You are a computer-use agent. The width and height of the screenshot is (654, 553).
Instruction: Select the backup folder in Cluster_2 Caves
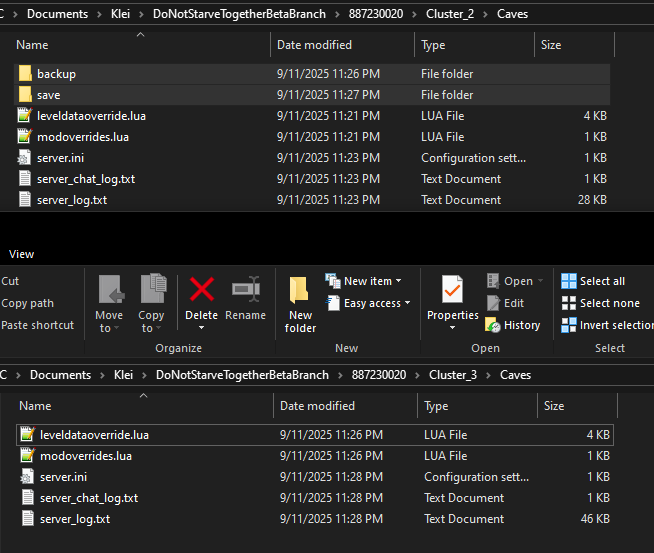click(56, 74)
